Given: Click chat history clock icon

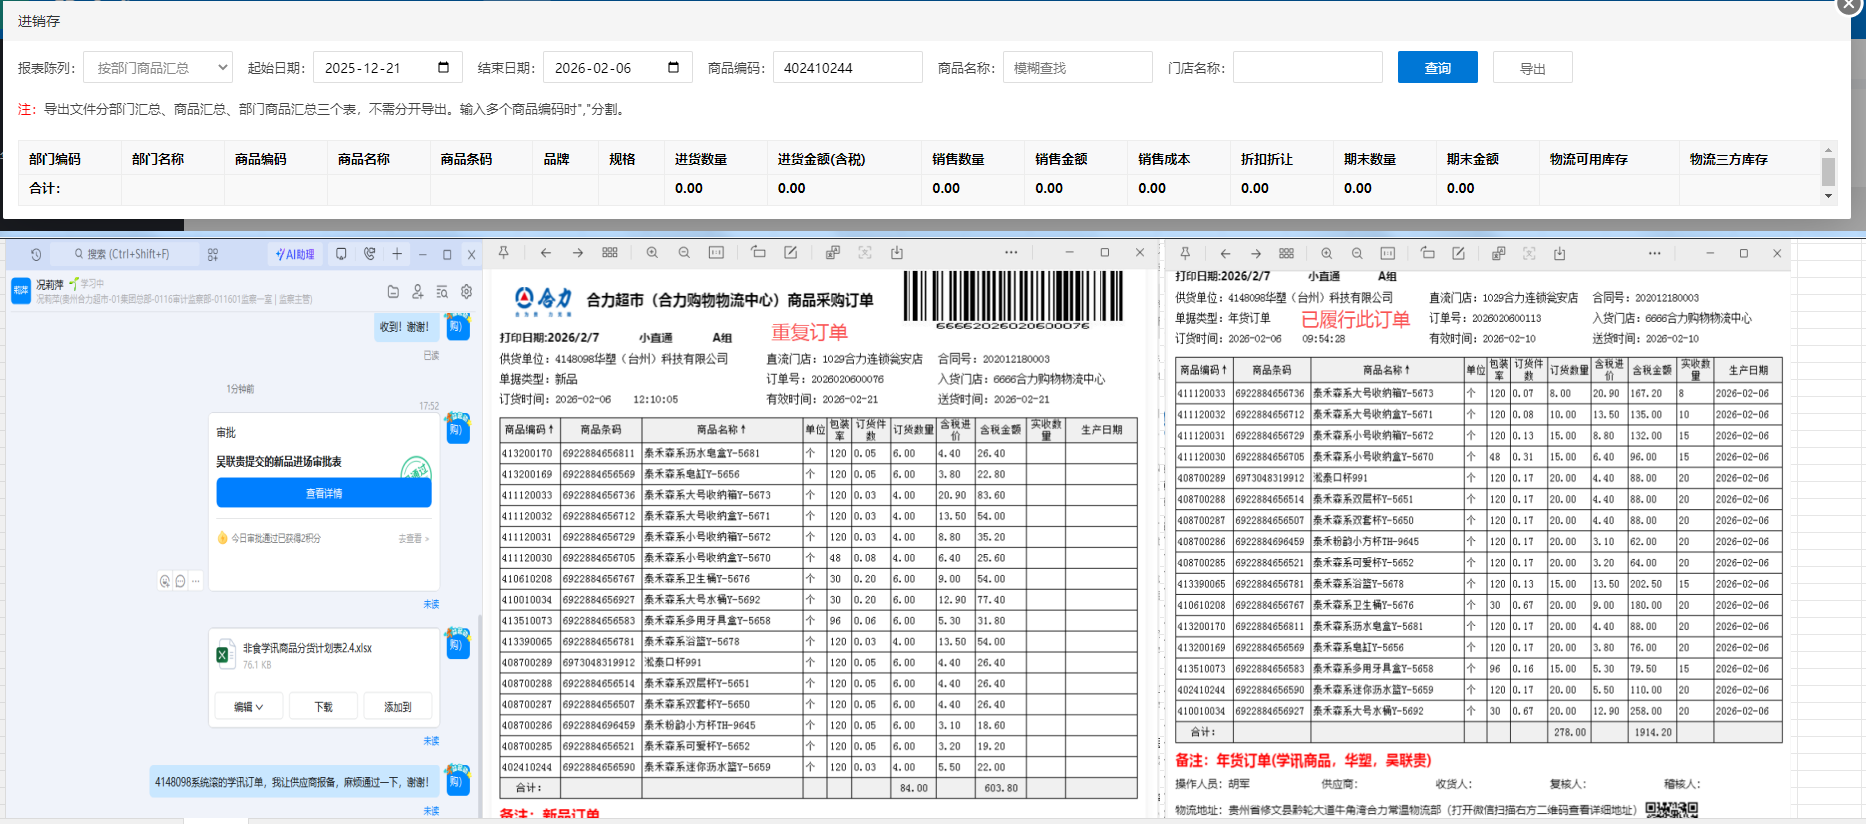Looking at the screenshot, I should point(36,254).
